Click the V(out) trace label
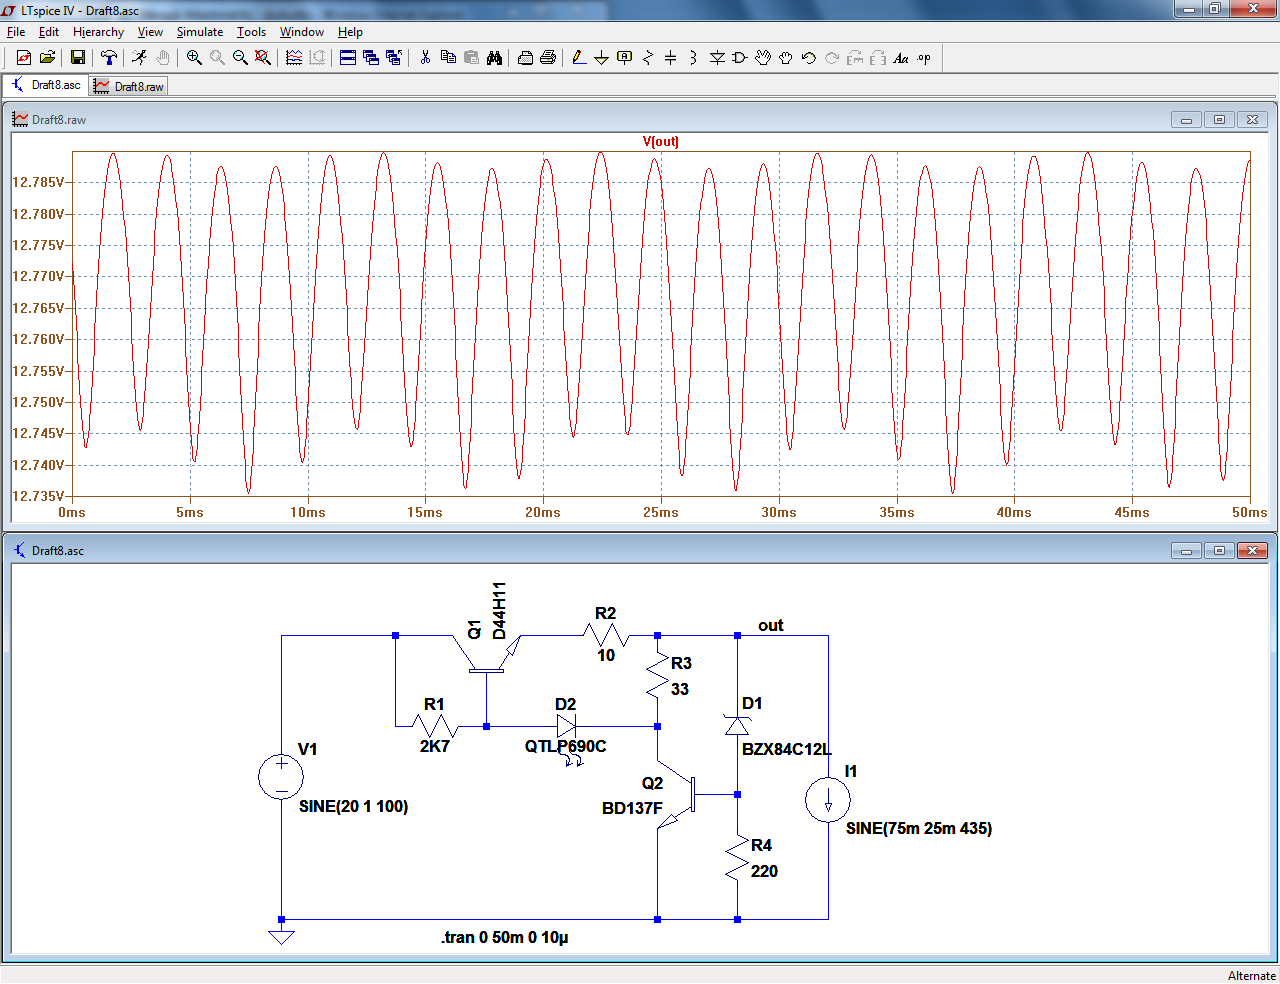The width and height of the screenshot is (1280, 984). tap(661, 142)
